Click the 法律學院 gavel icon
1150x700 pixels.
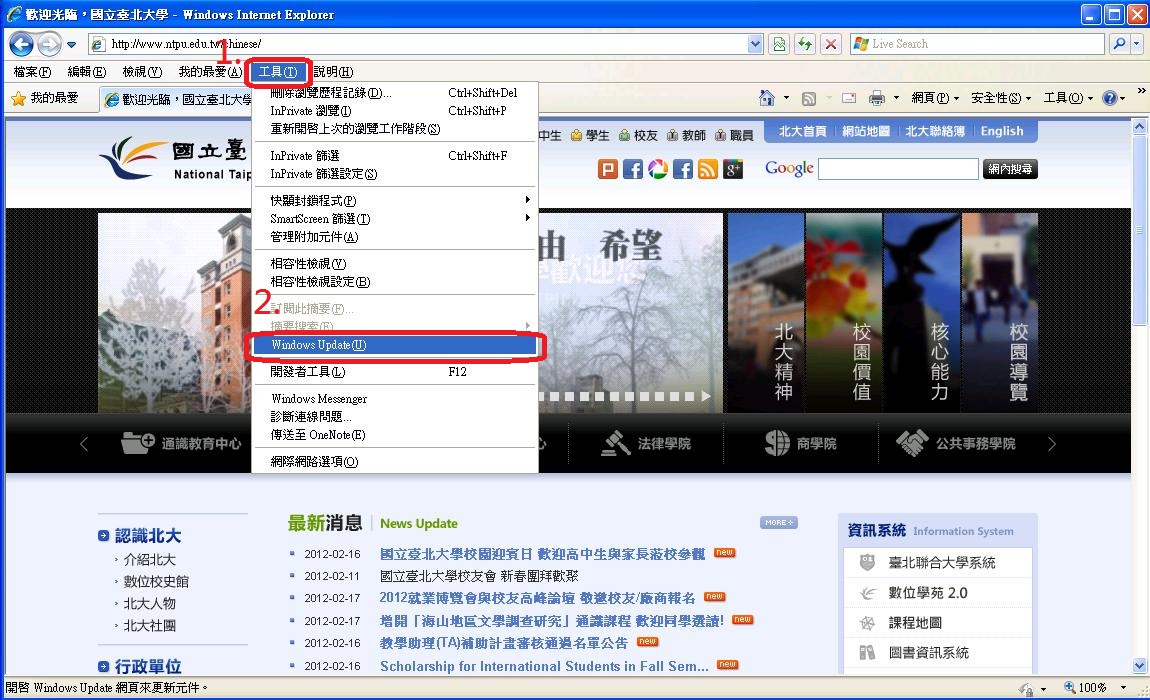[615, 442]
